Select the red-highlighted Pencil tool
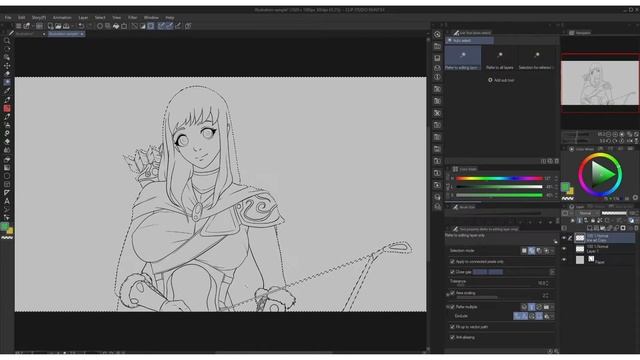 pyautogui.click(x=7, y=108)
